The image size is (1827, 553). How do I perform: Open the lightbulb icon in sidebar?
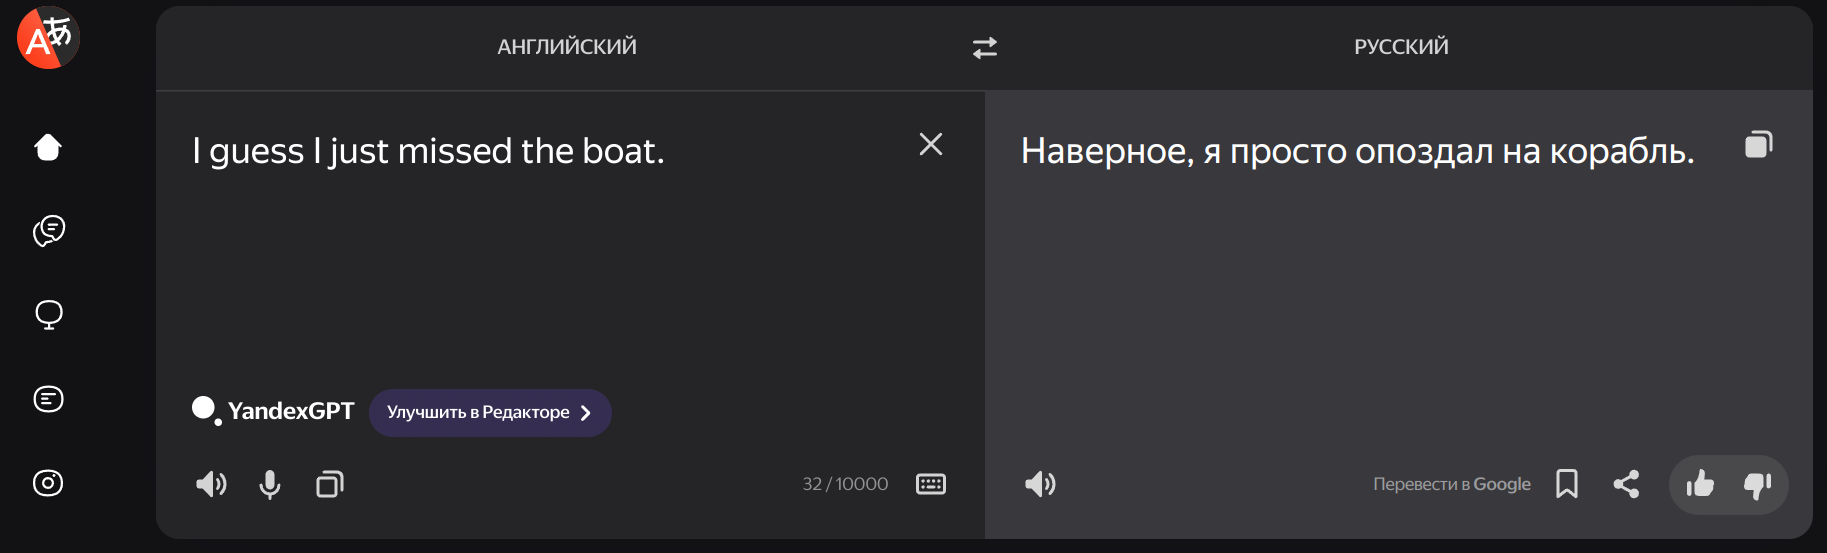[x=48, y=315]
